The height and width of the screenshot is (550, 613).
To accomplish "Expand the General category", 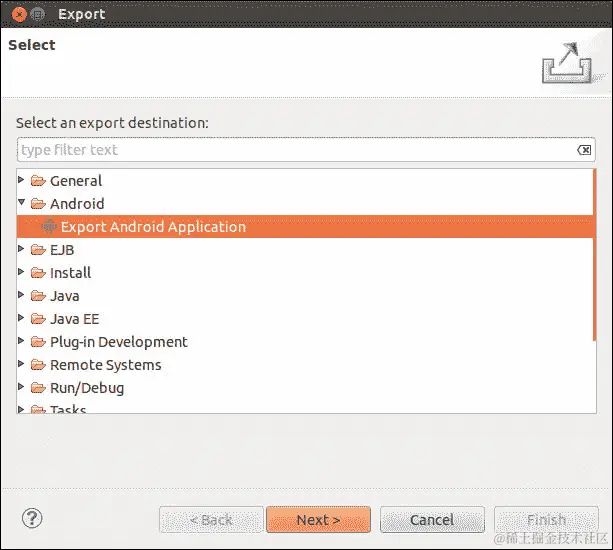I will (22, 180).
